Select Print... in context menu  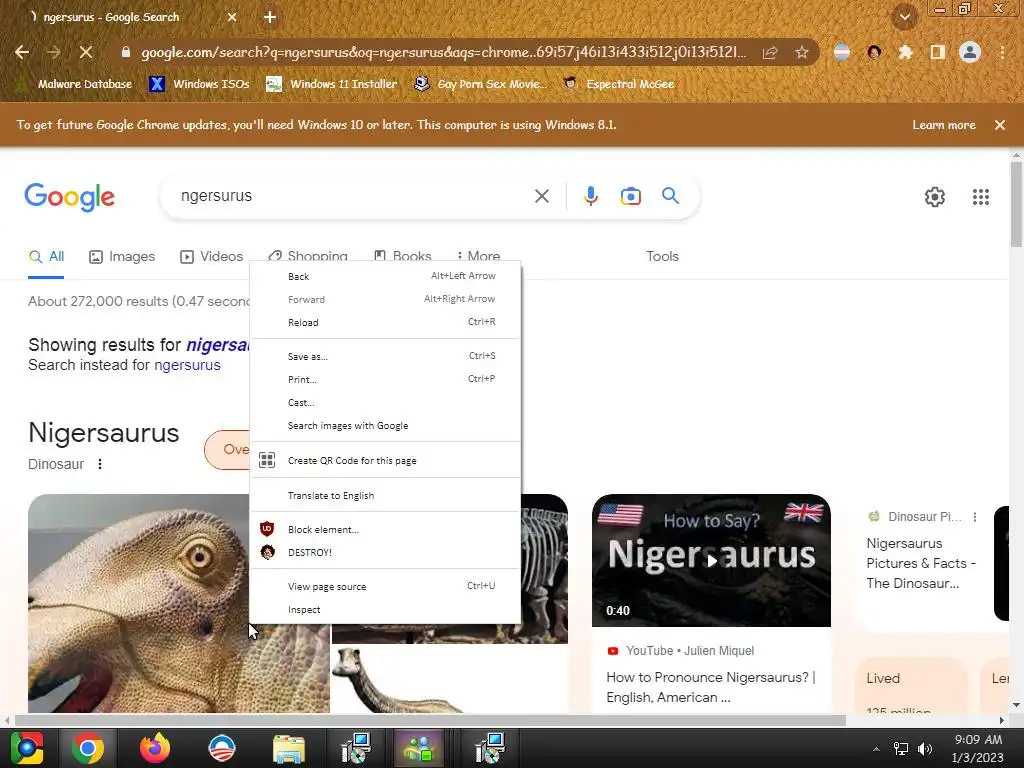tap(385, 379)
